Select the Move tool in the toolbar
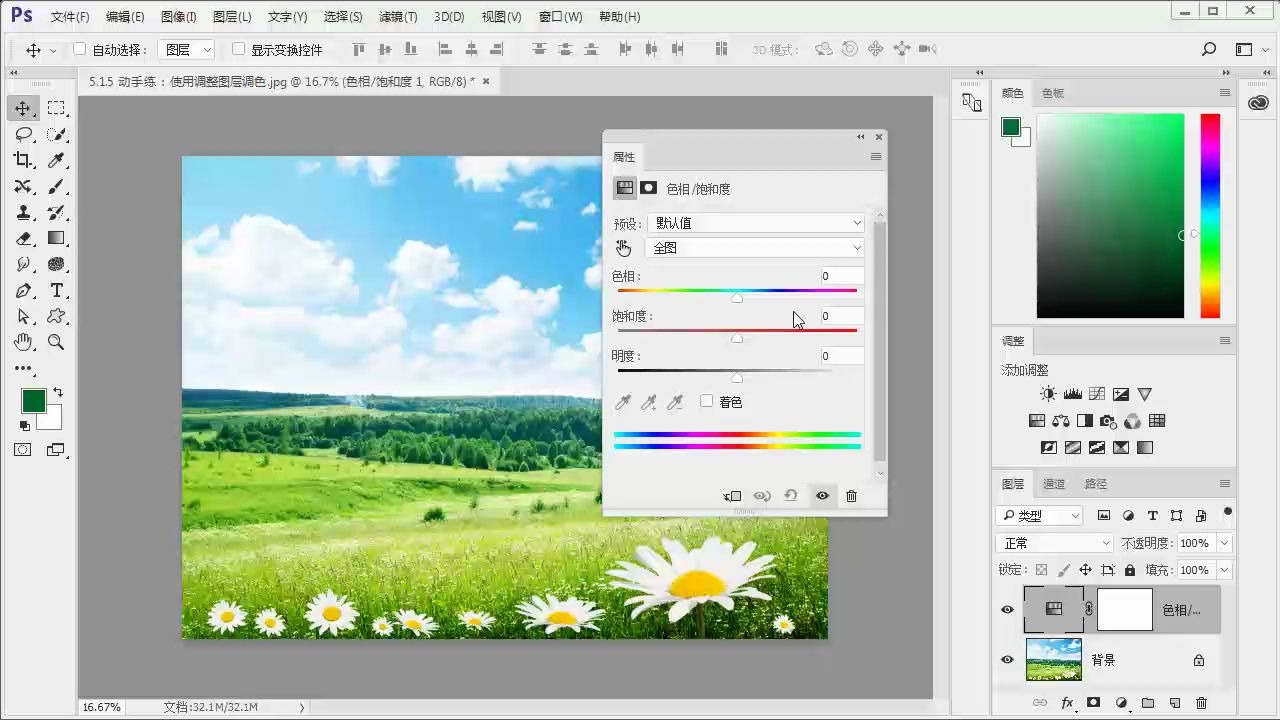 click(x=22, y=109)
